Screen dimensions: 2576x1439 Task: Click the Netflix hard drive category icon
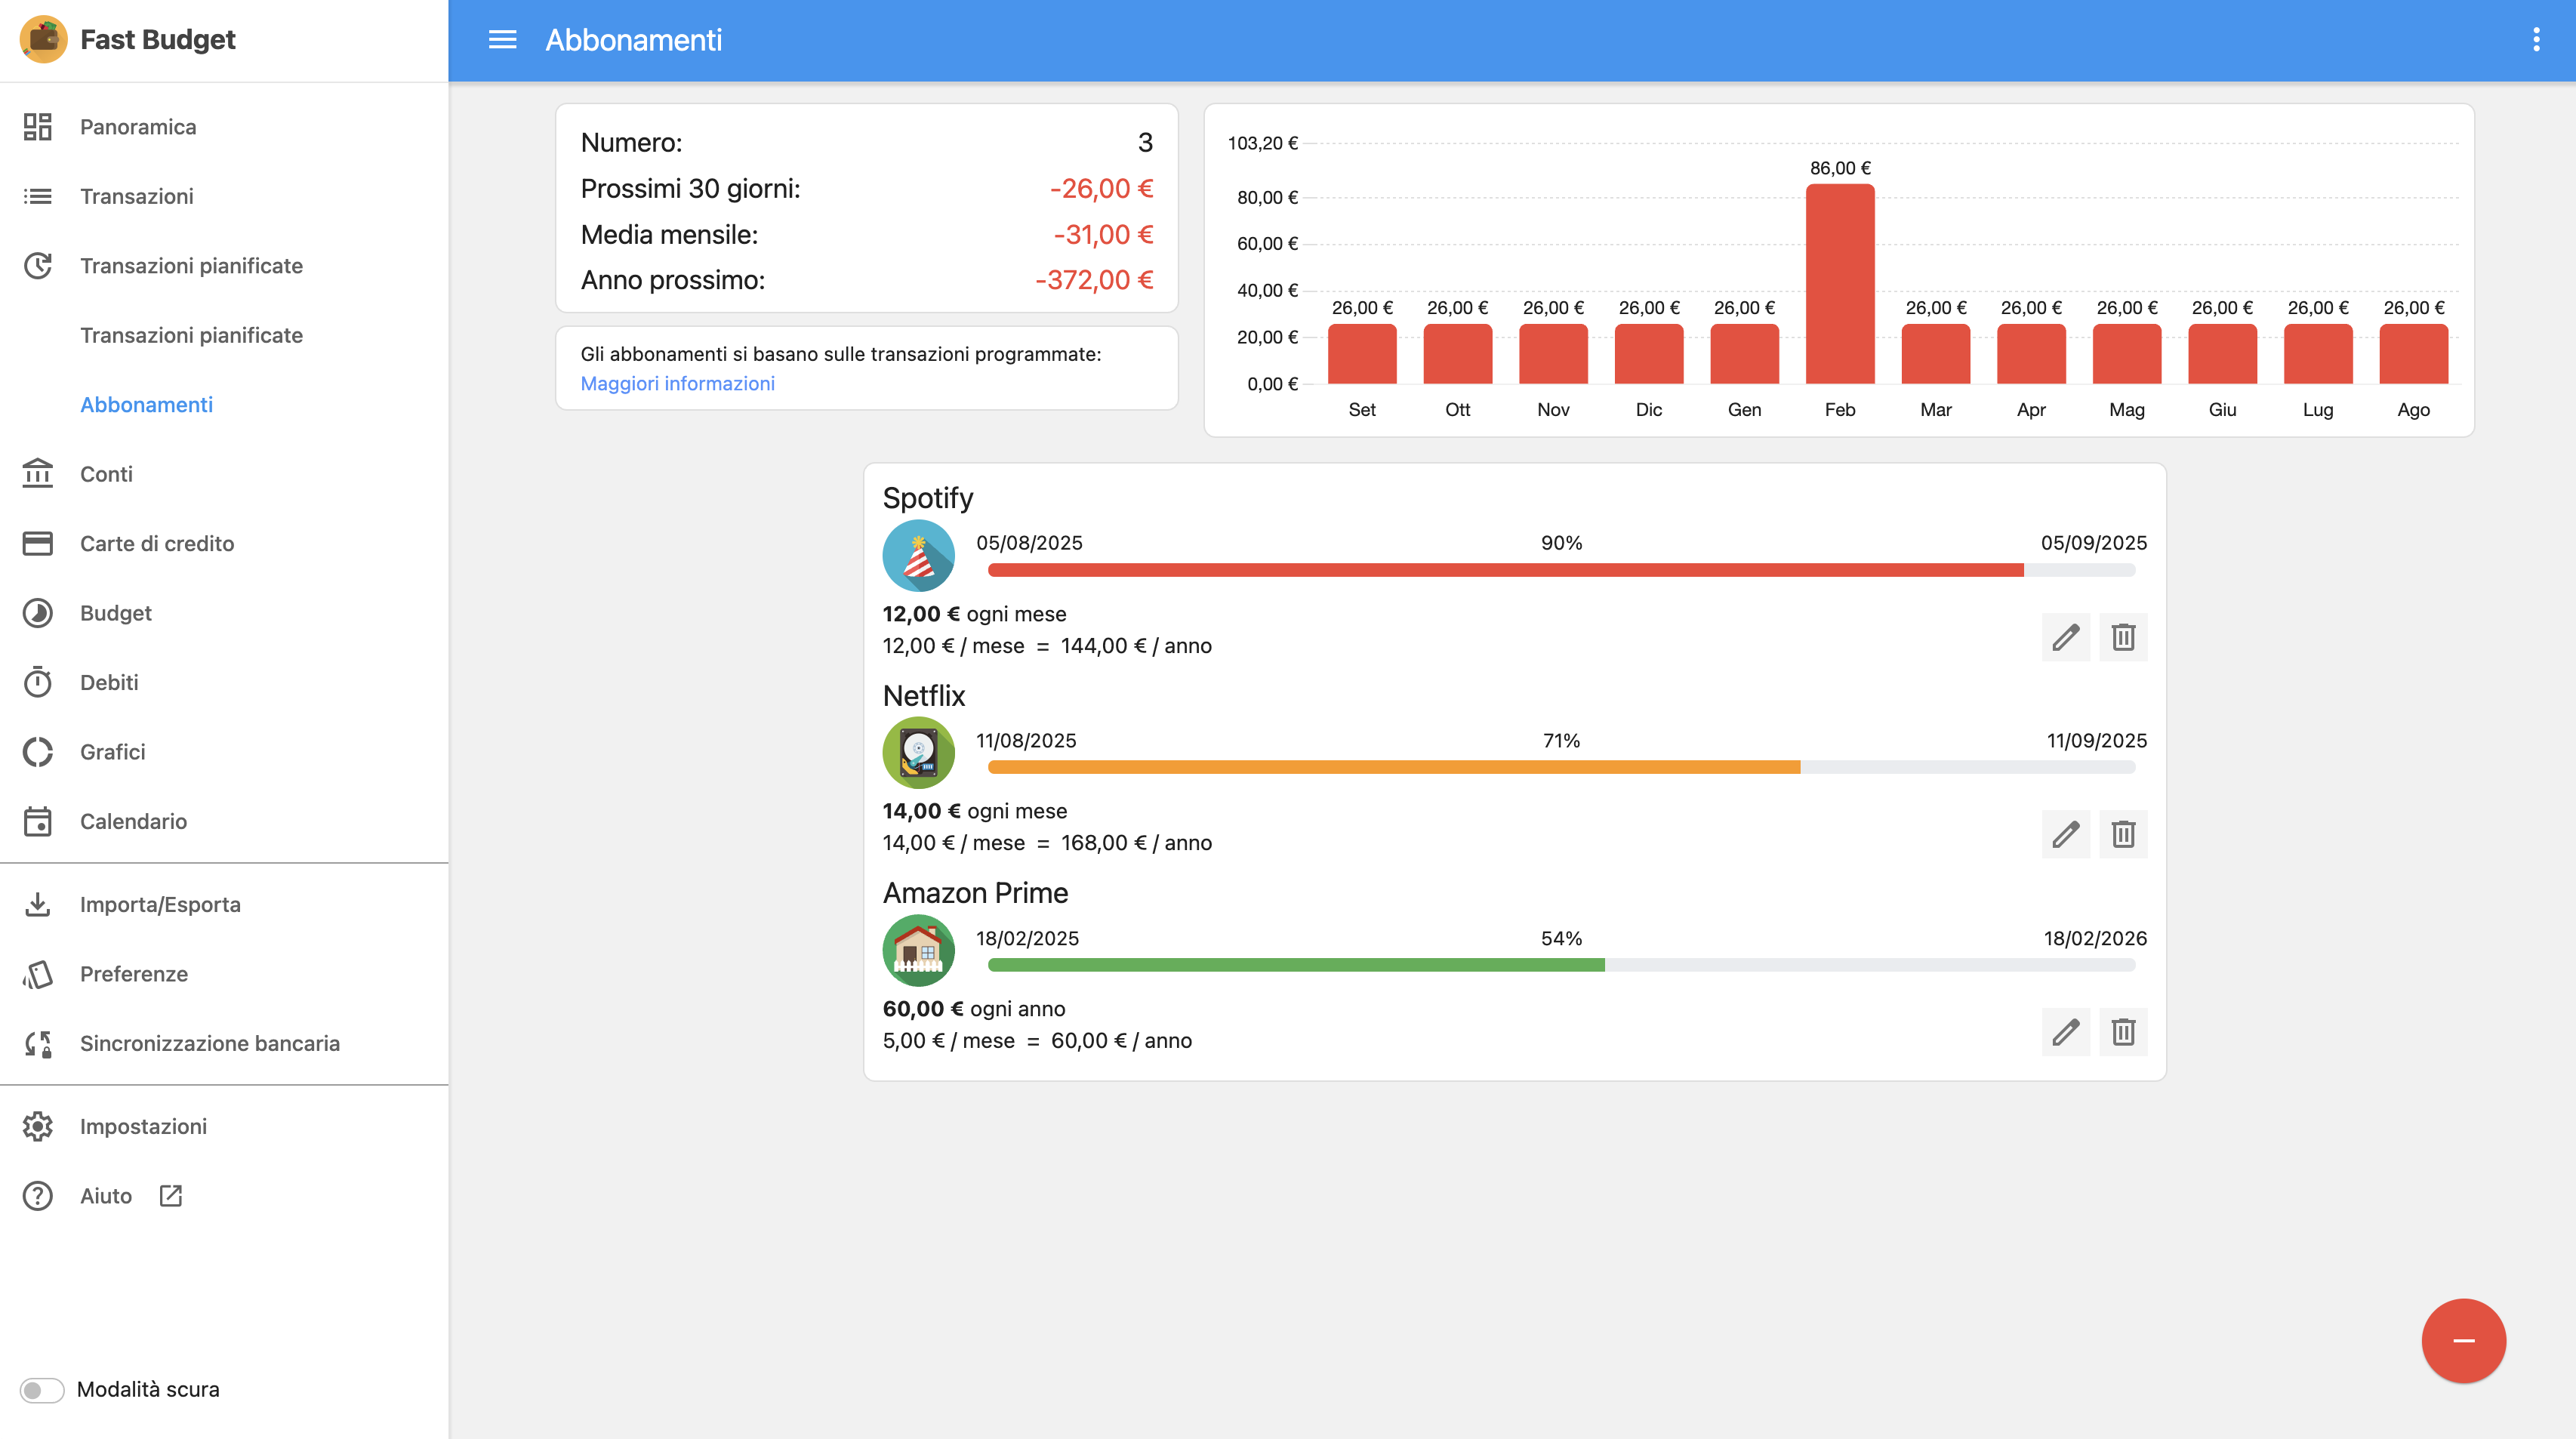(x=918, y=753)
